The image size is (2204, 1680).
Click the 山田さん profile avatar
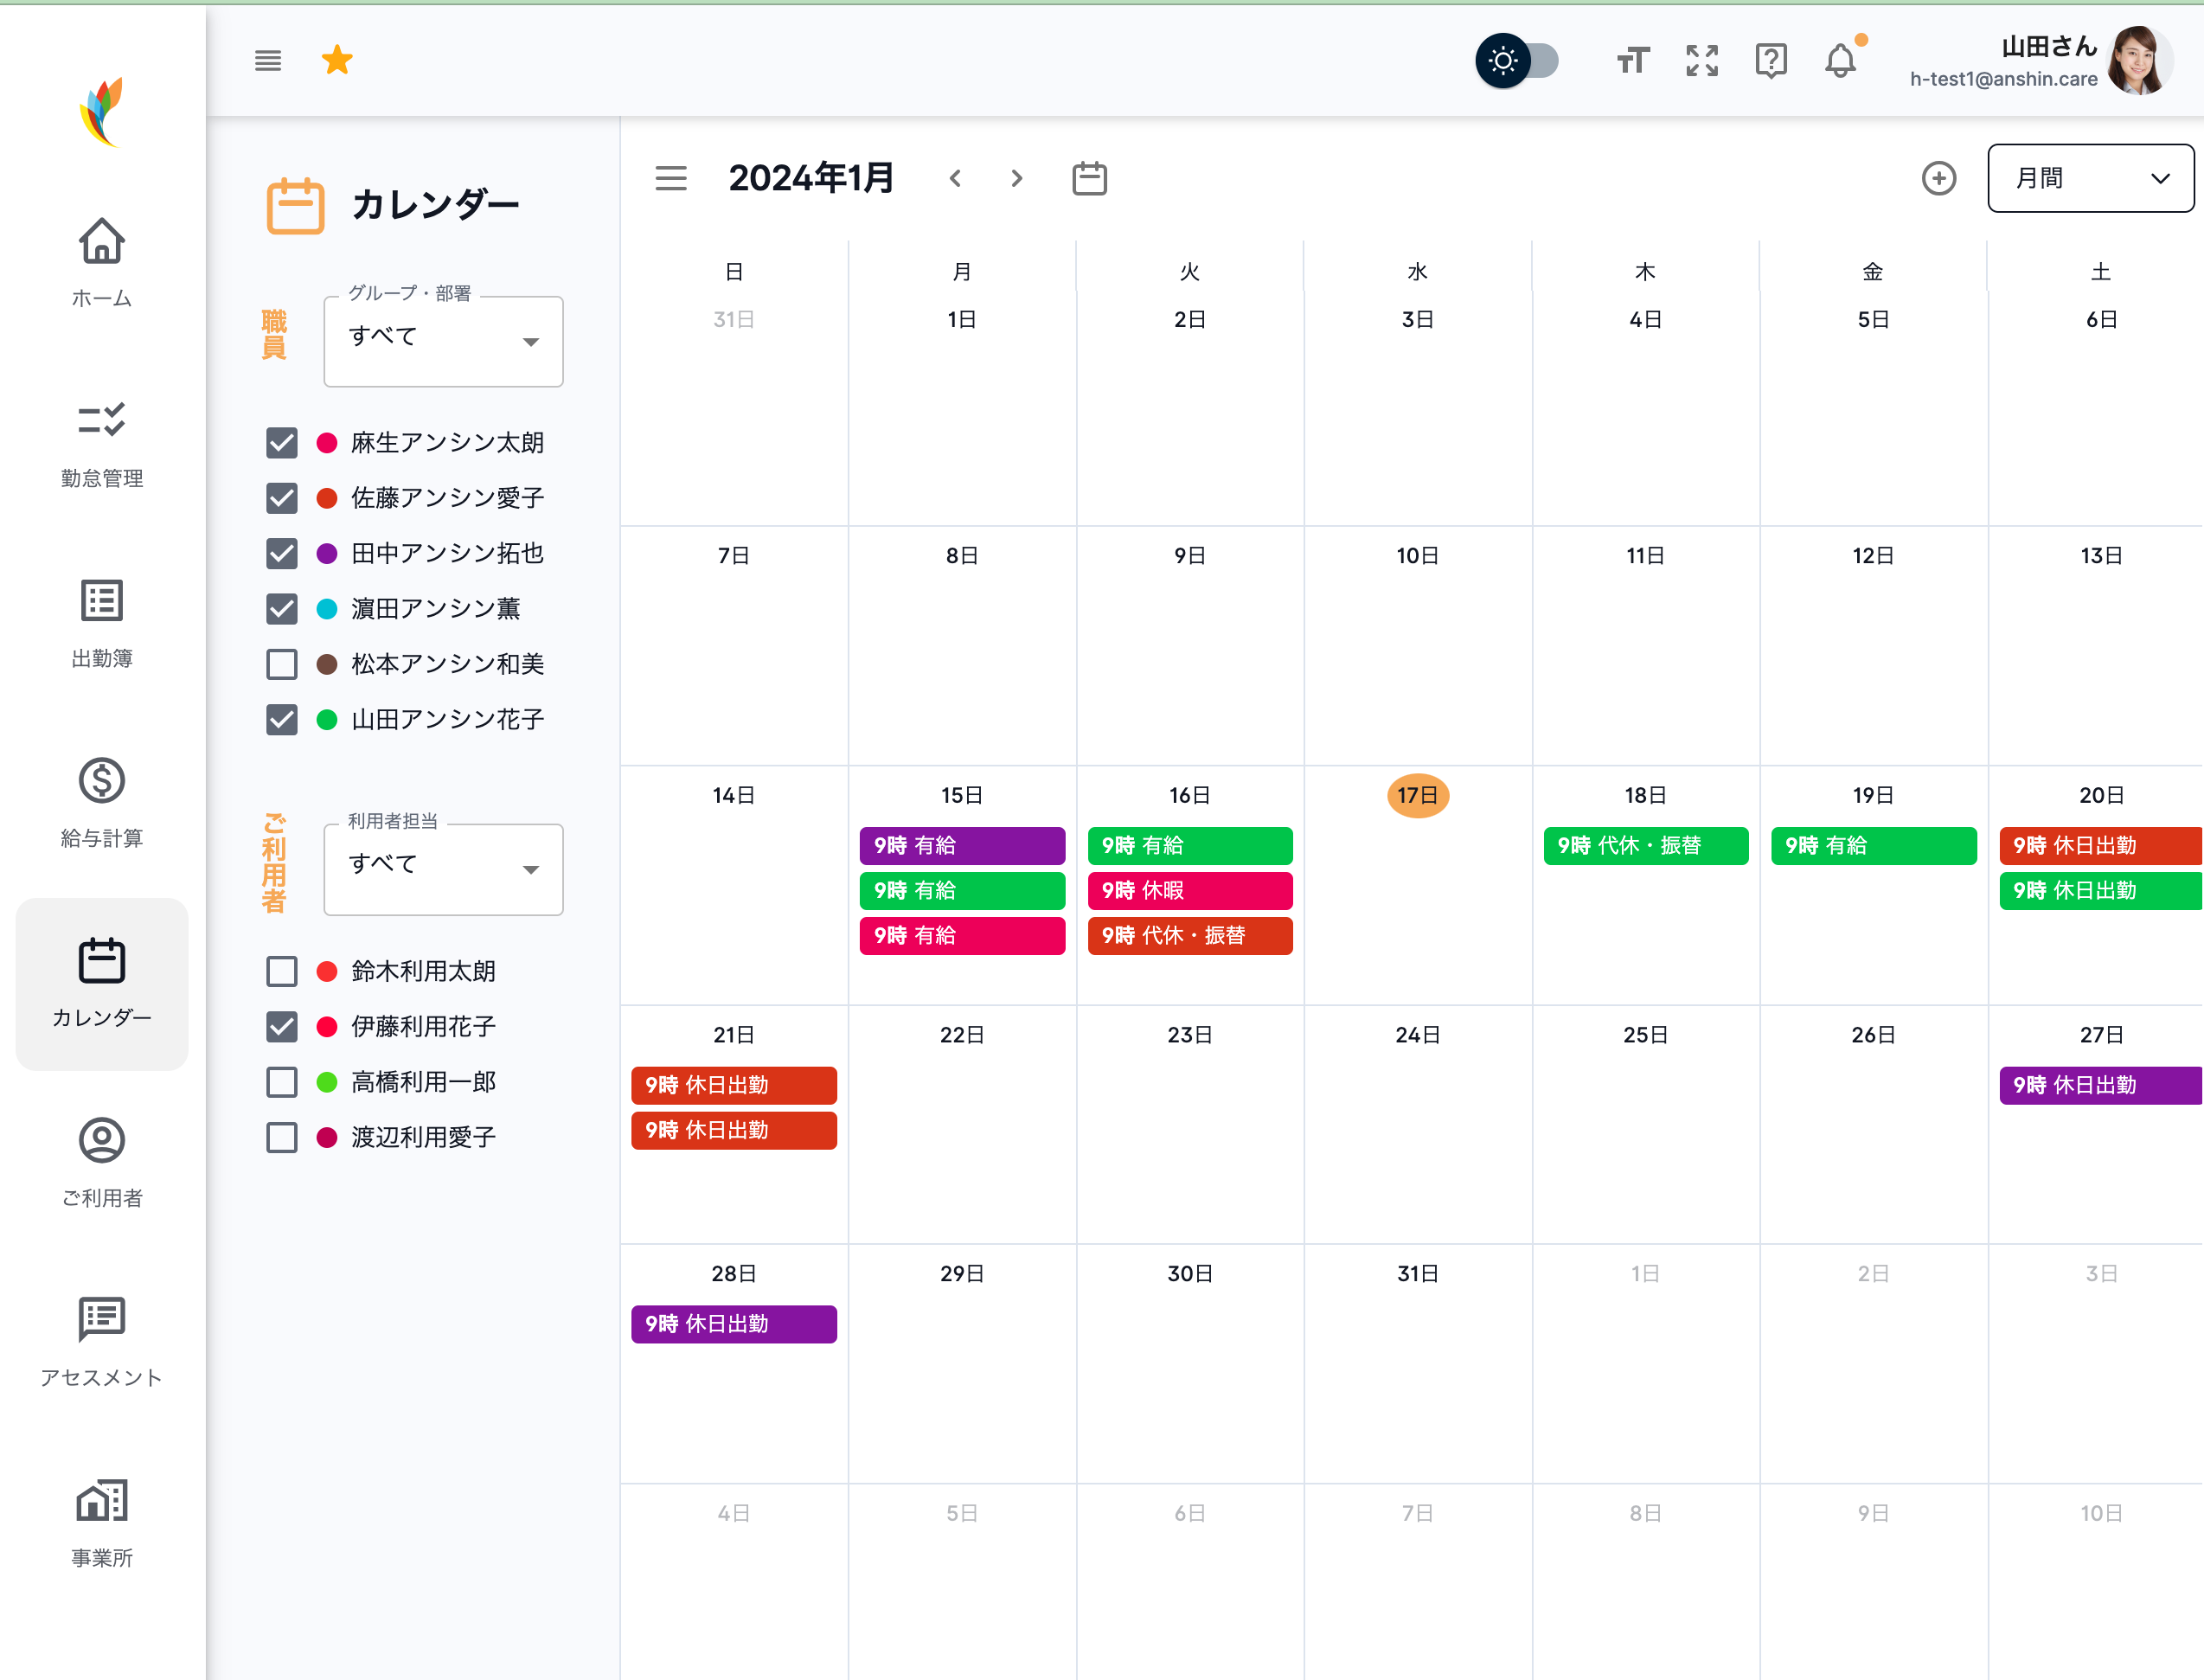[2139, 61]
